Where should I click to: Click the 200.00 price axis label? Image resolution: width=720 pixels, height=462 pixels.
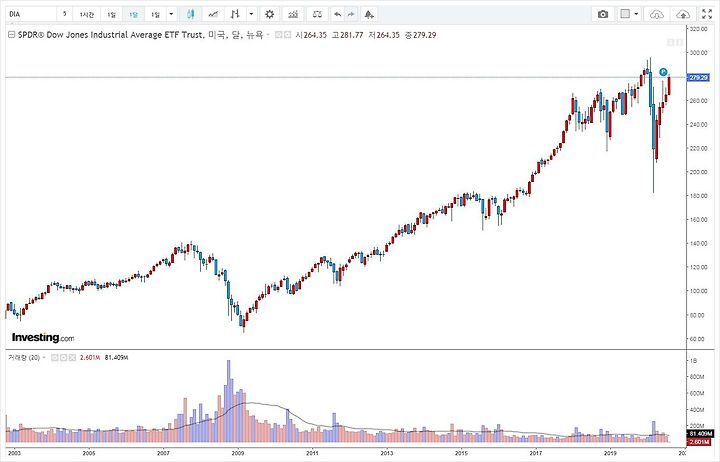698,172
